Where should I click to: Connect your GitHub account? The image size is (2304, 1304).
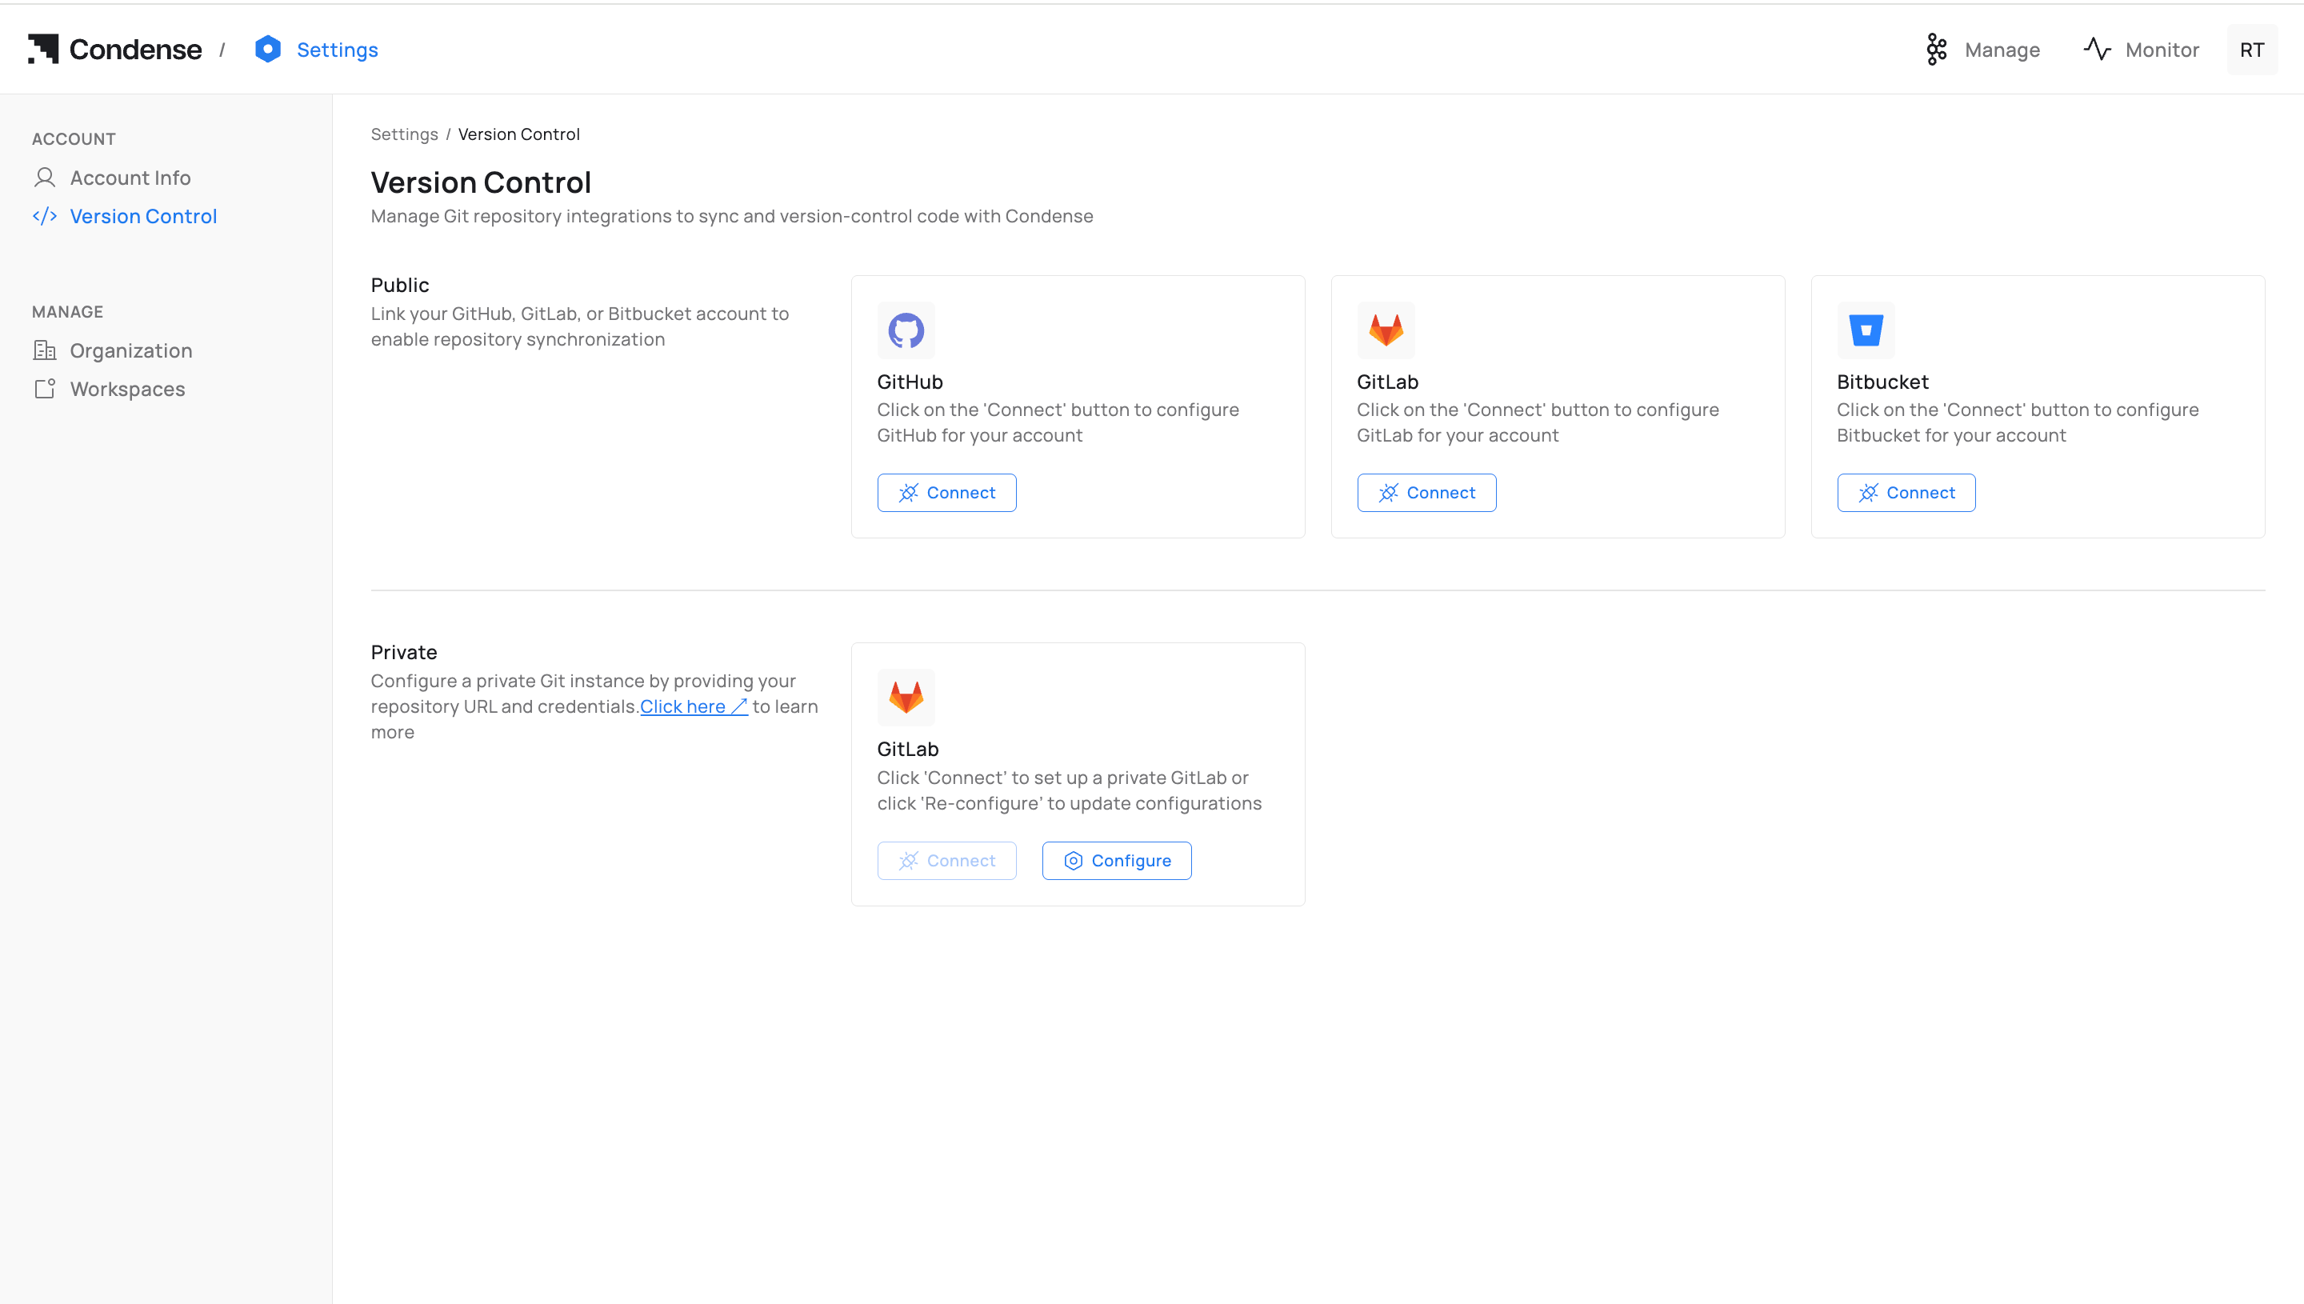(x=946, y=493)
